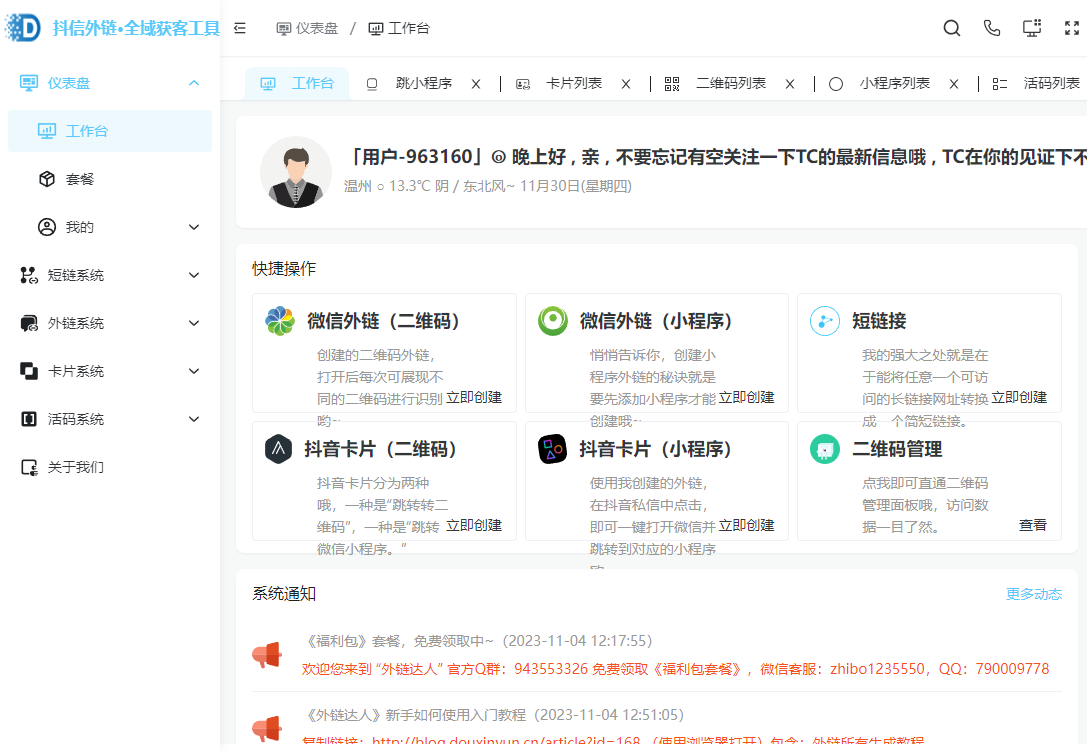The width and height of the screenshot is (1087, 751).
Task: Click the 短链系统 branch icon
Action: [28, 275]
